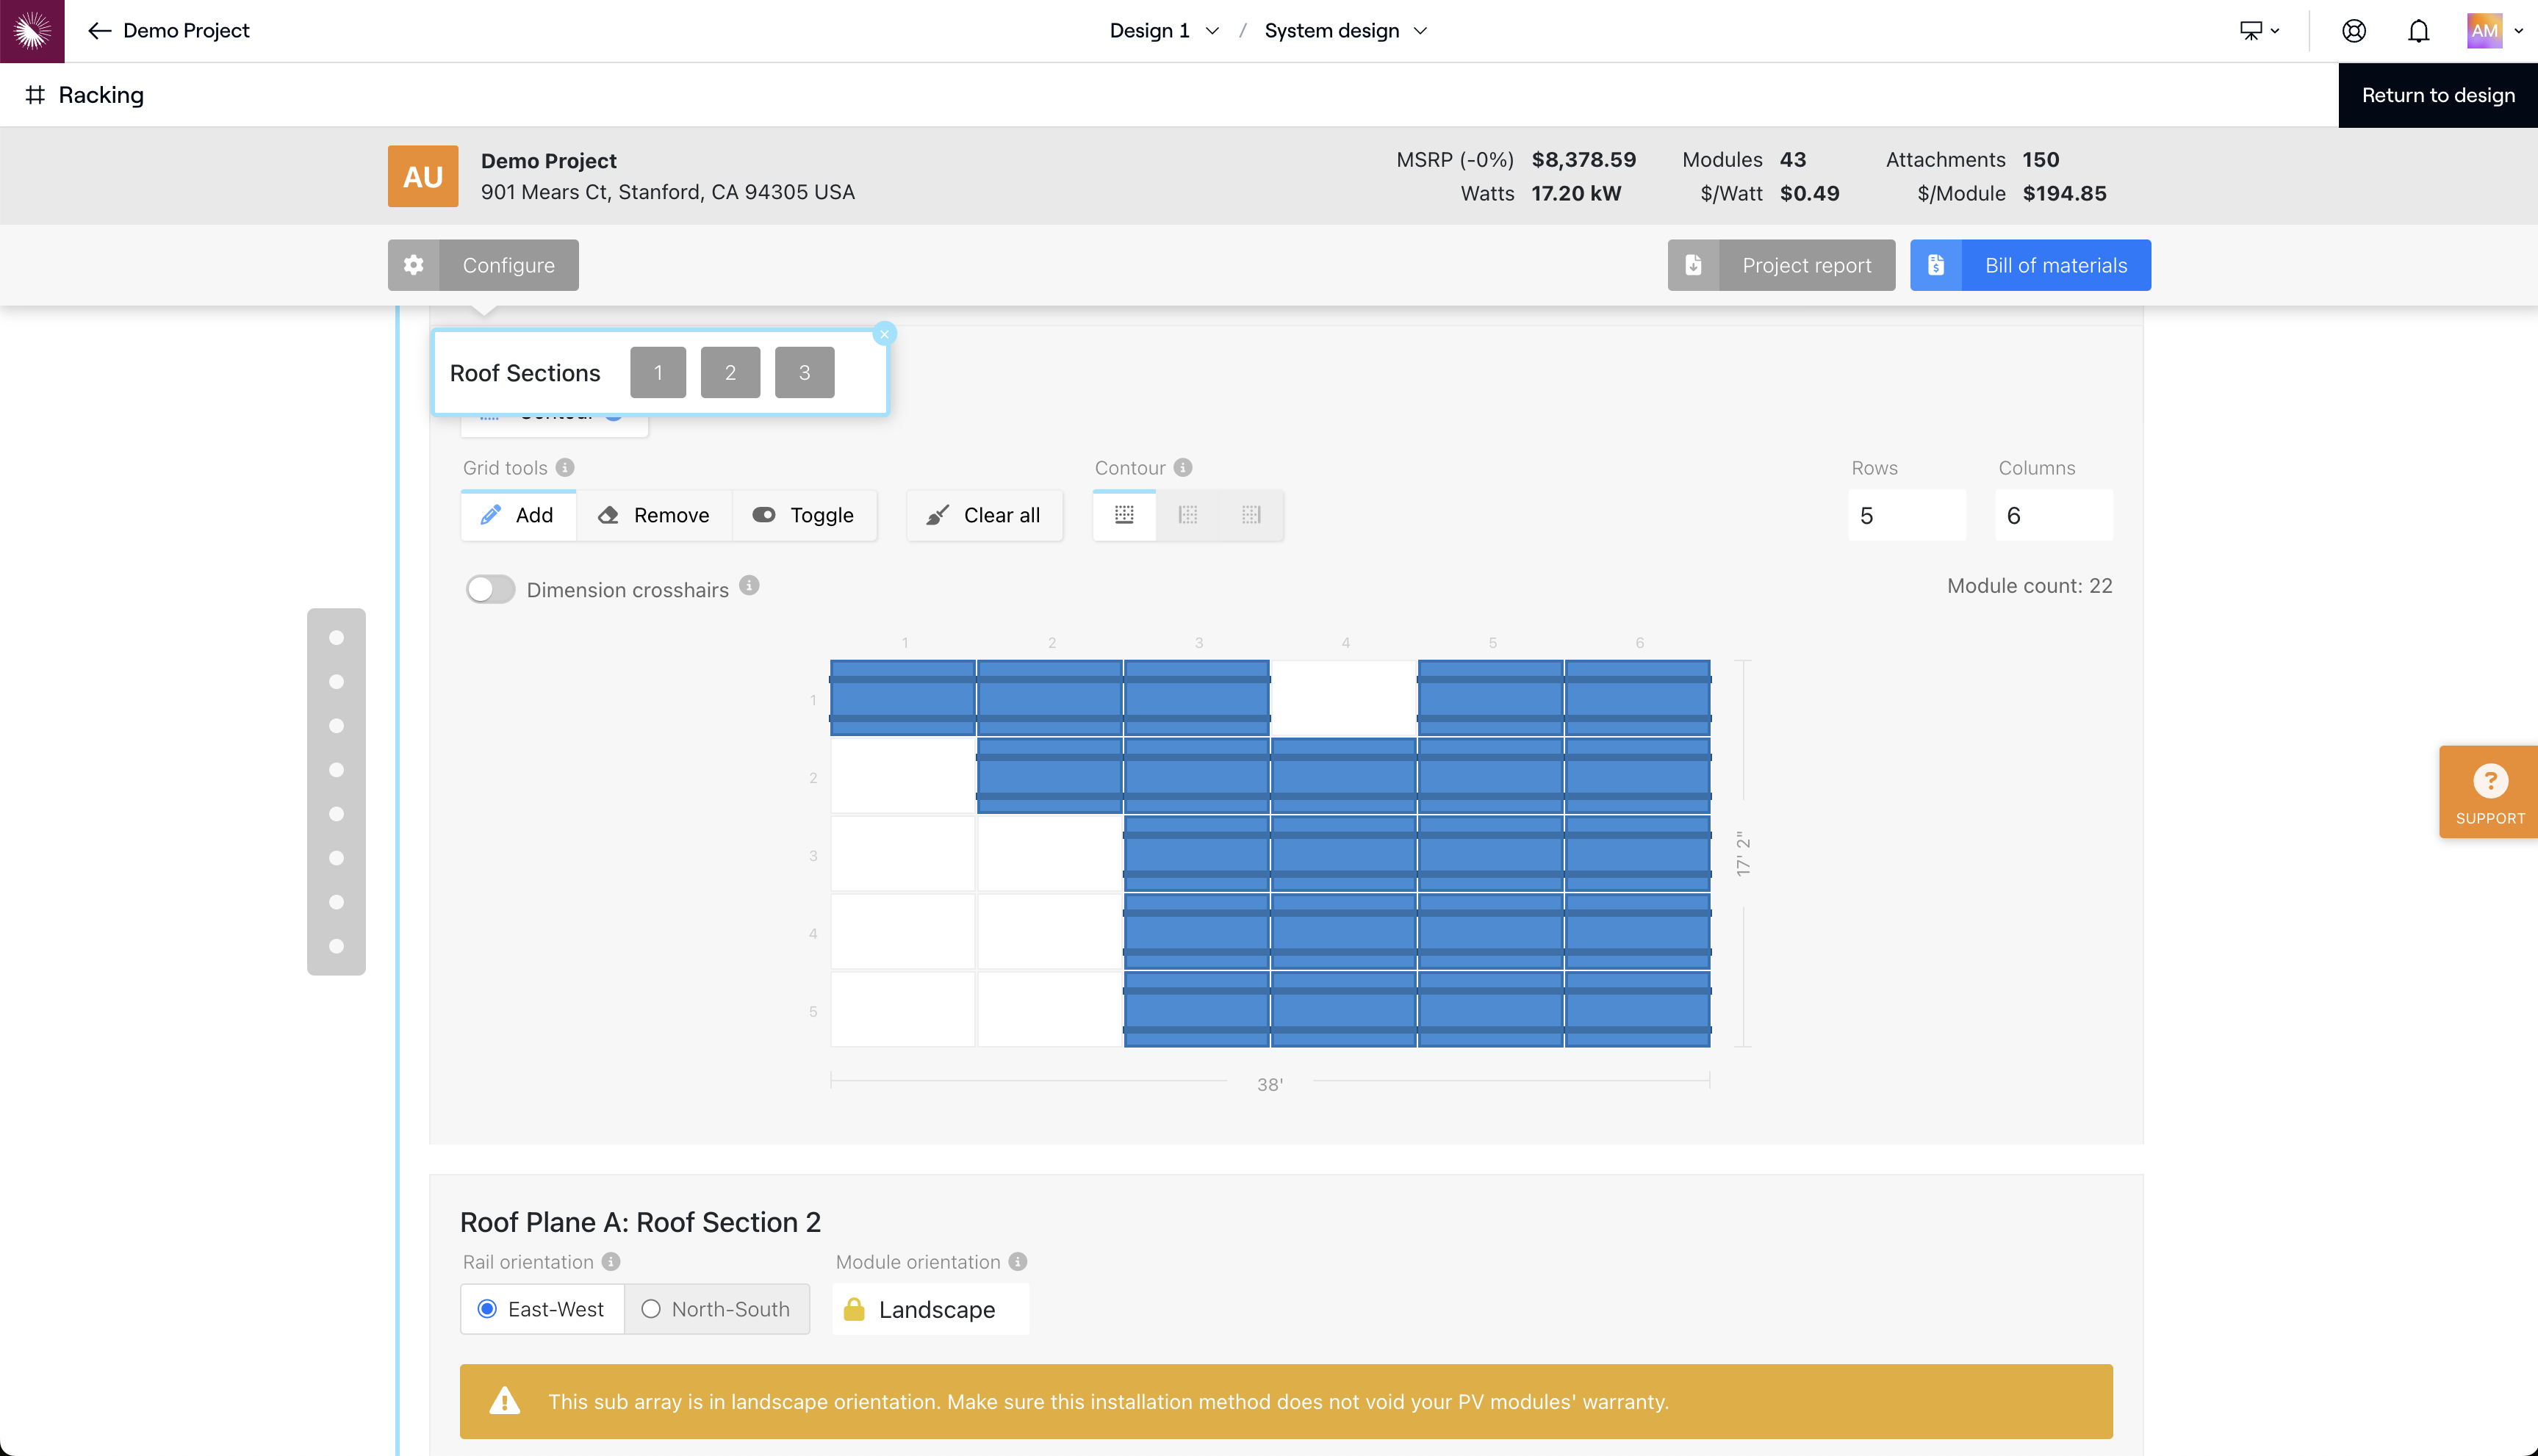Select the third Contour layout icon
Screen dimensions: 2538x1456
pos(1251,515)
